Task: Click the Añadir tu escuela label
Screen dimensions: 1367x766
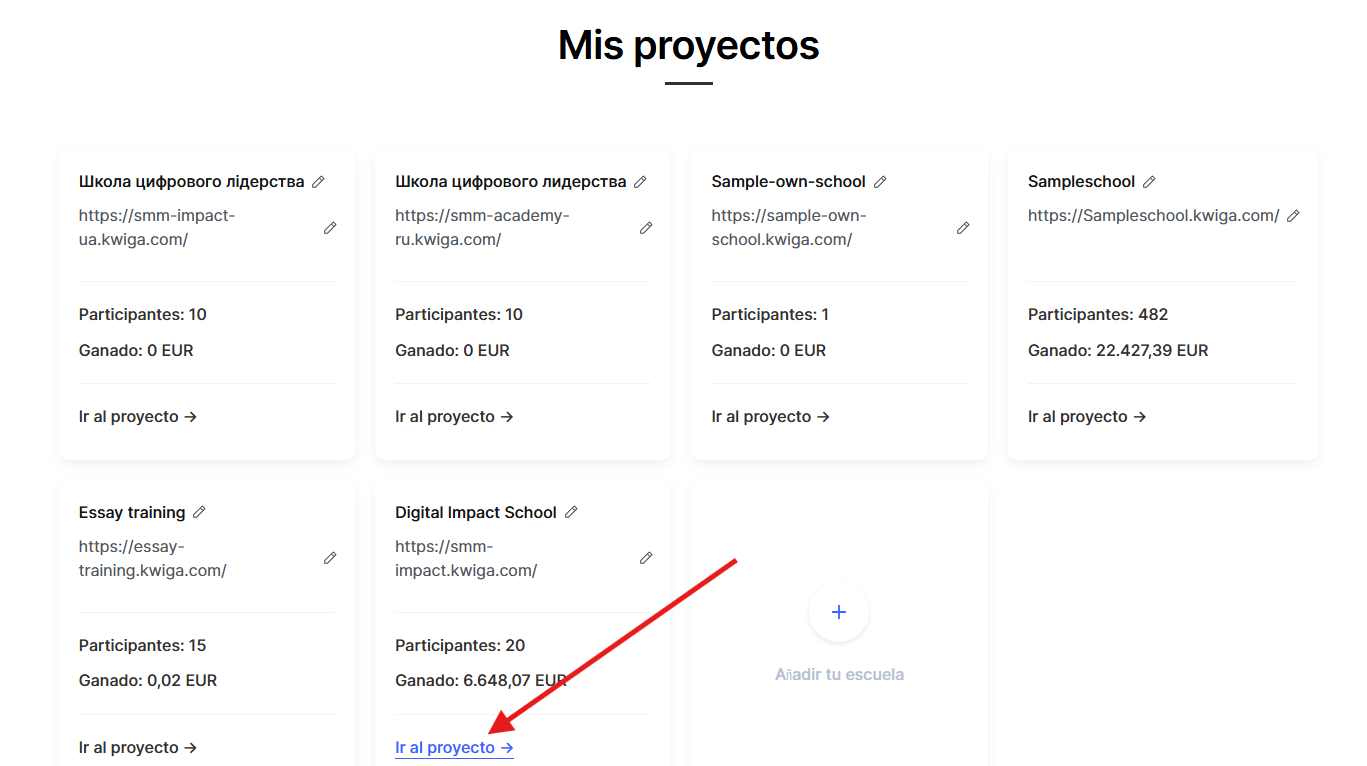Action: click(x=839, y=675)
